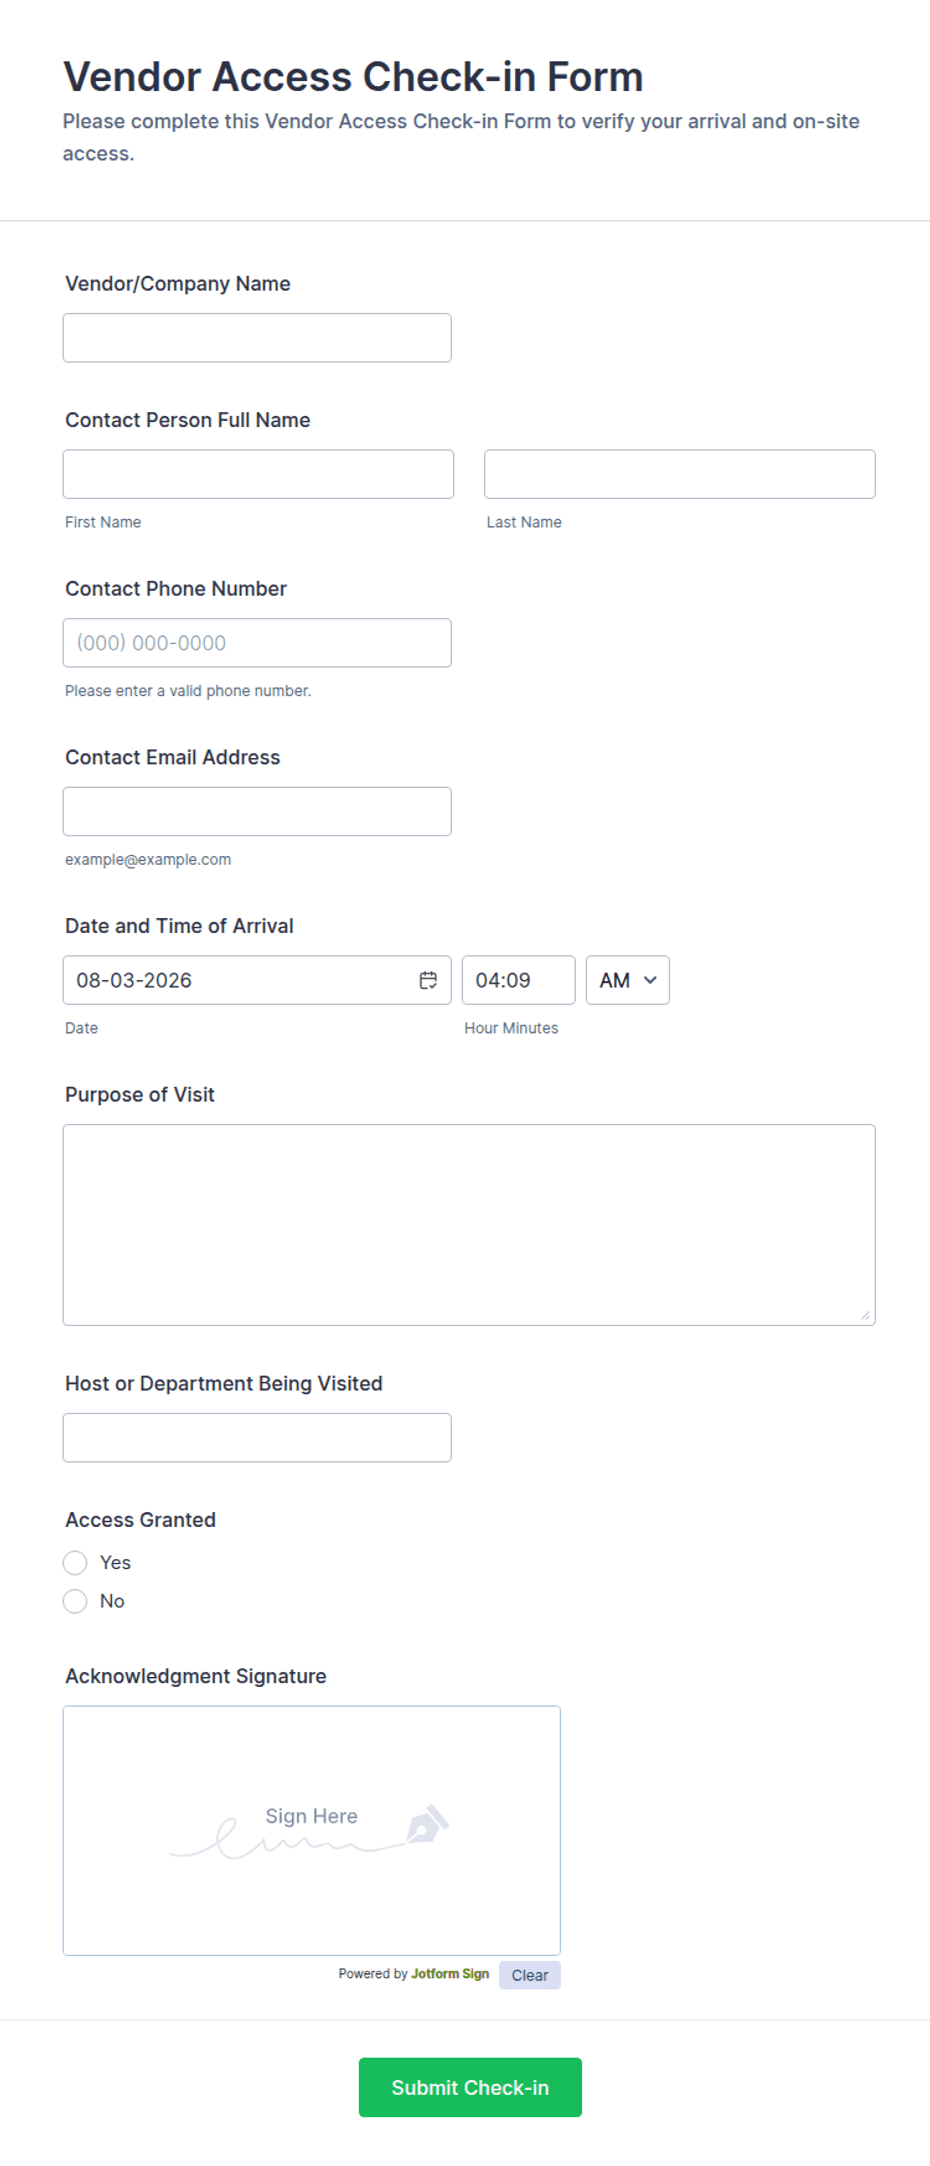Image resolution: width=930 pixels, height=2166 pixels.
Task: Click the Contact Email Address field
Action: tap(257, 811)
